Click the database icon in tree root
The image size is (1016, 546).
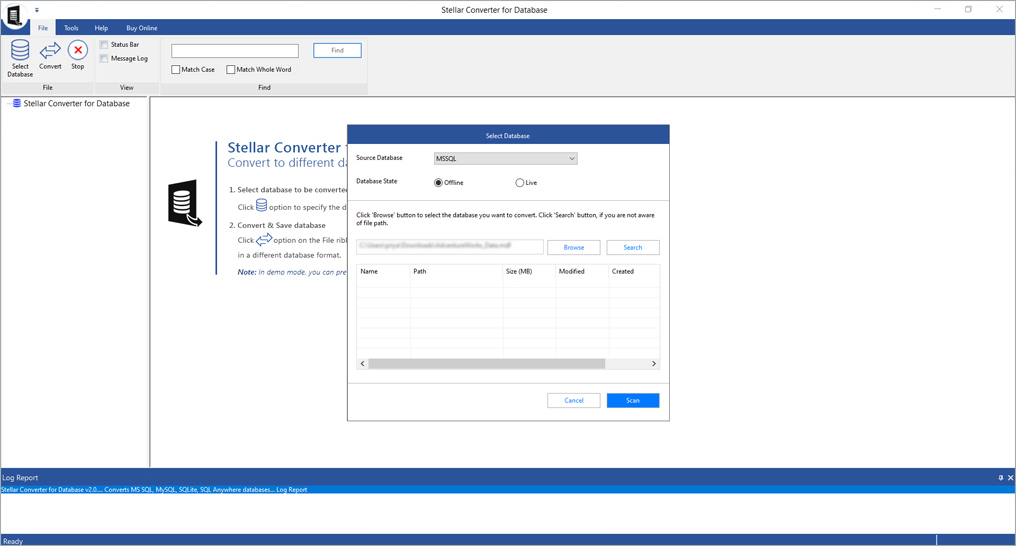tap(17, 103)
